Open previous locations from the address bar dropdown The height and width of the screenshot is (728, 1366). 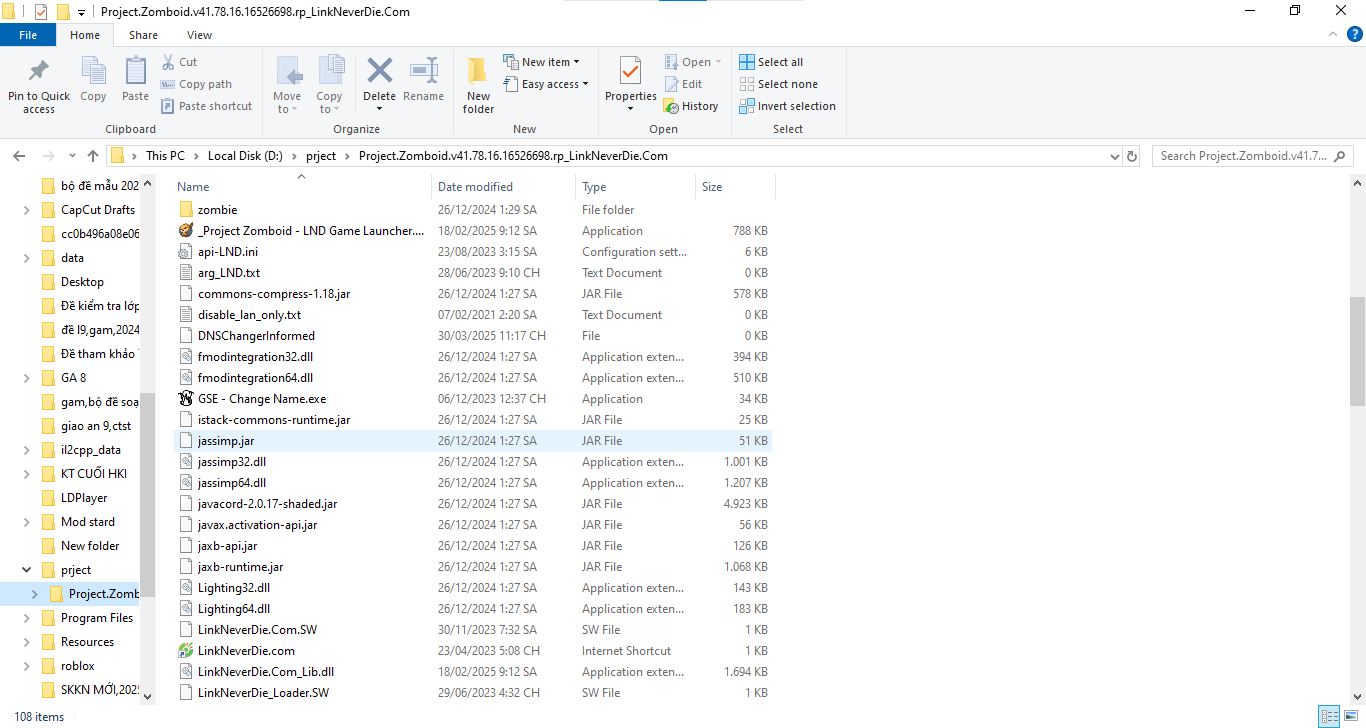click(1114, 155)
